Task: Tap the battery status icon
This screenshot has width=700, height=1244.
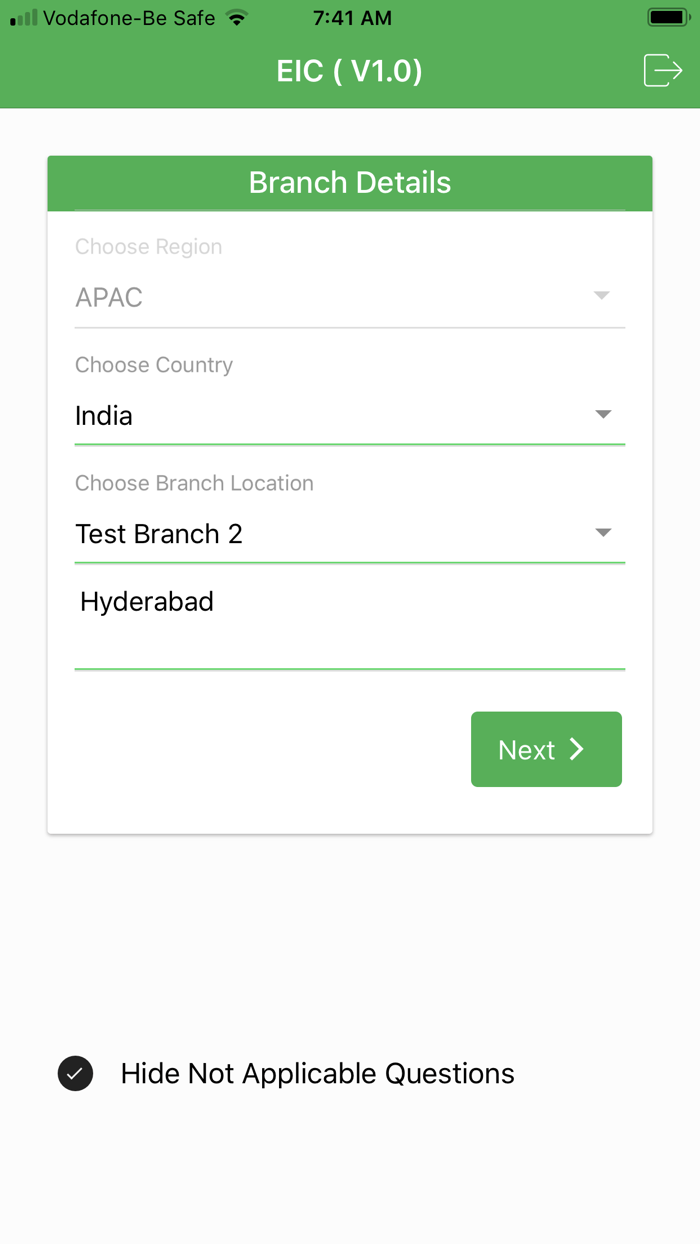Action: [x=666, y=18]
